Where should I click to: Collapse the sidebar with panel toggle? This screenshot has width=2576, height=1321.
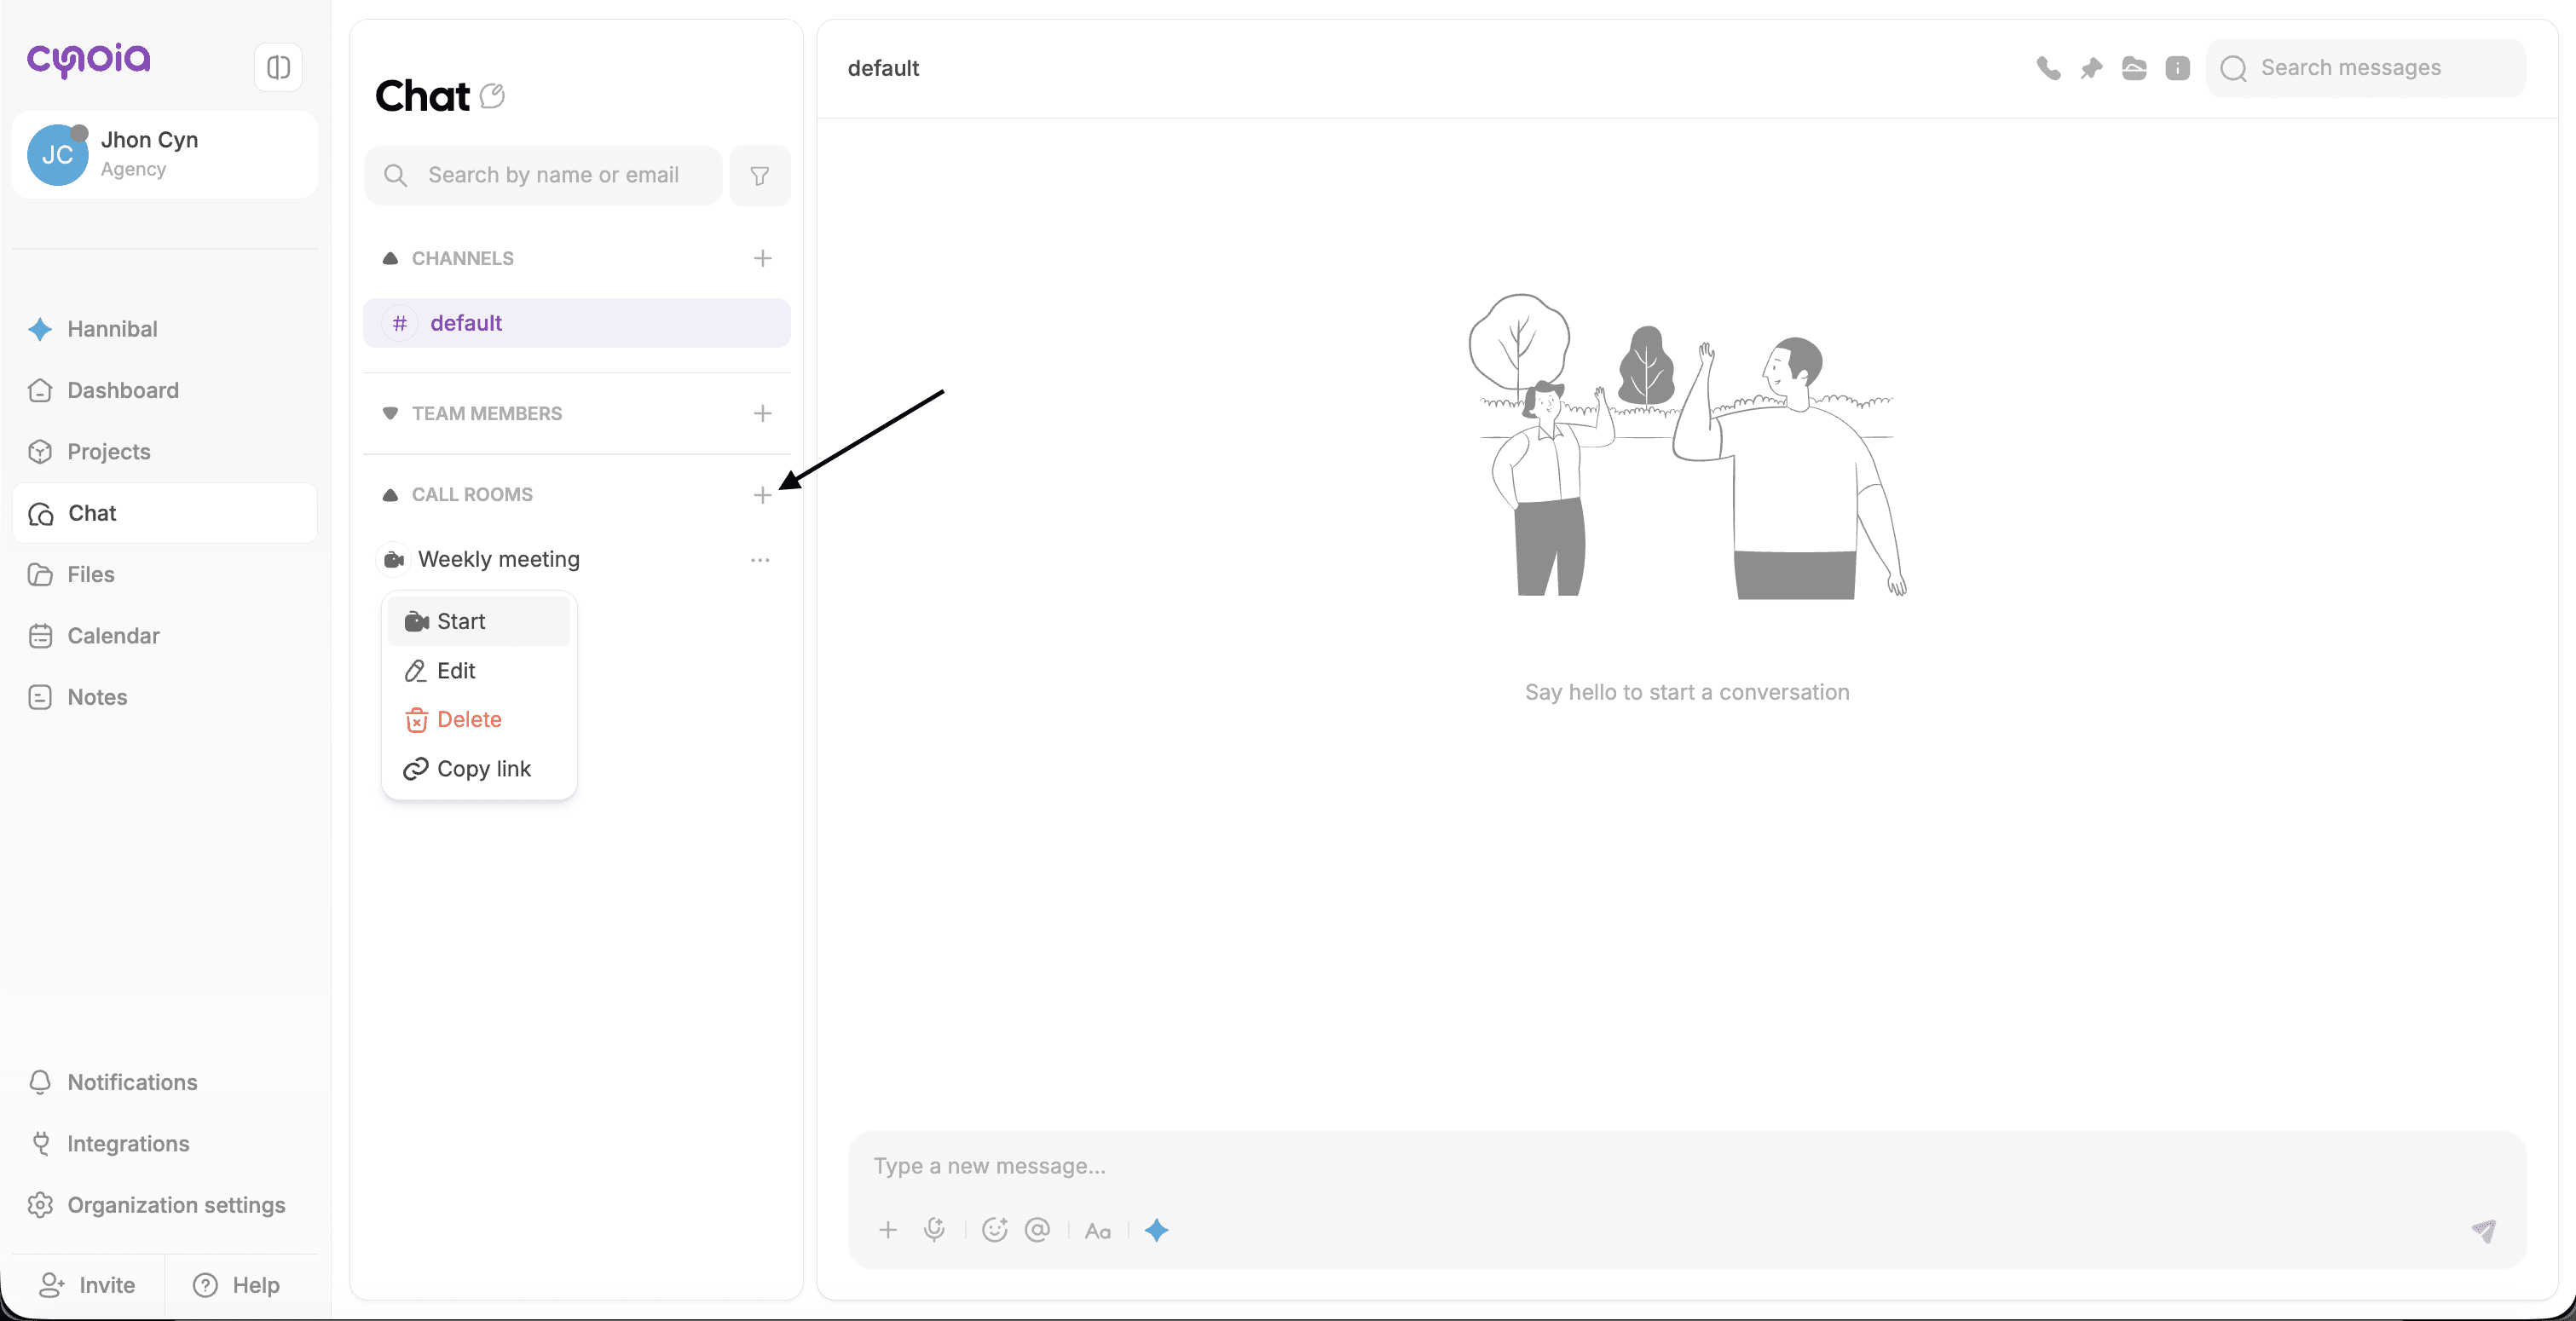click(278, 67)
